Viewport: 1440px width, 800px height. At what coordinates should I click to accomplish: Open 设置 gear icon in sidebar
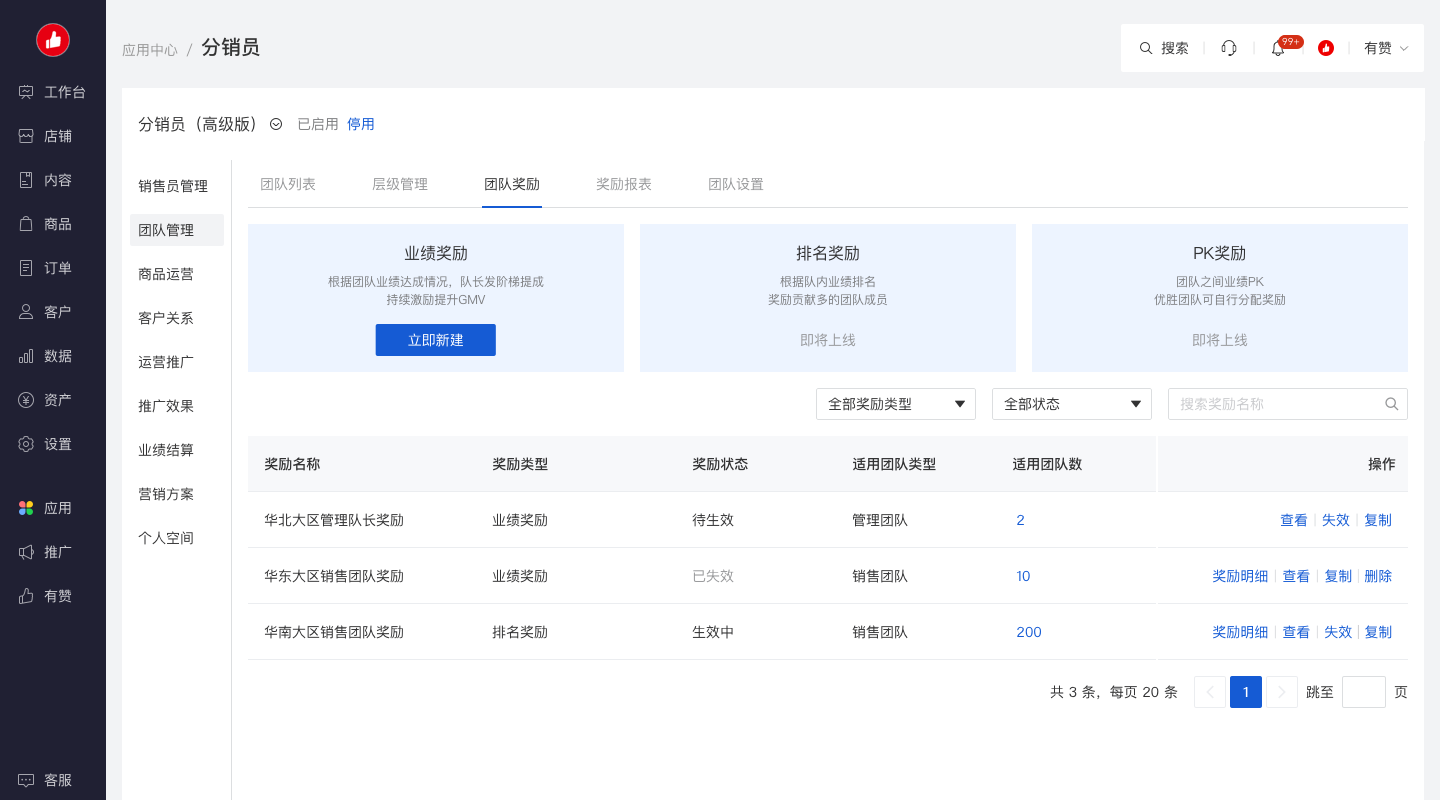26,444
